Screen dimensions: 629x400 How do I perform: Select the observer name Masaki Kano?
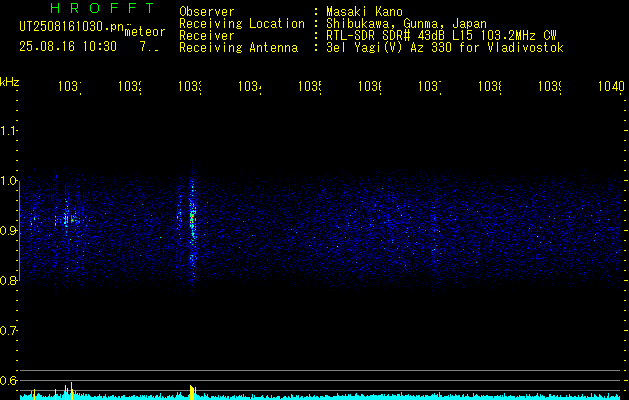tap(364, 11)
